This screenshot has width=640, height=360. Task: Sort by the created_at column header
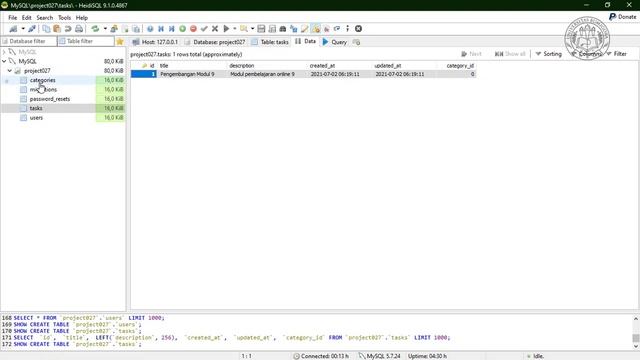[340, 65]
